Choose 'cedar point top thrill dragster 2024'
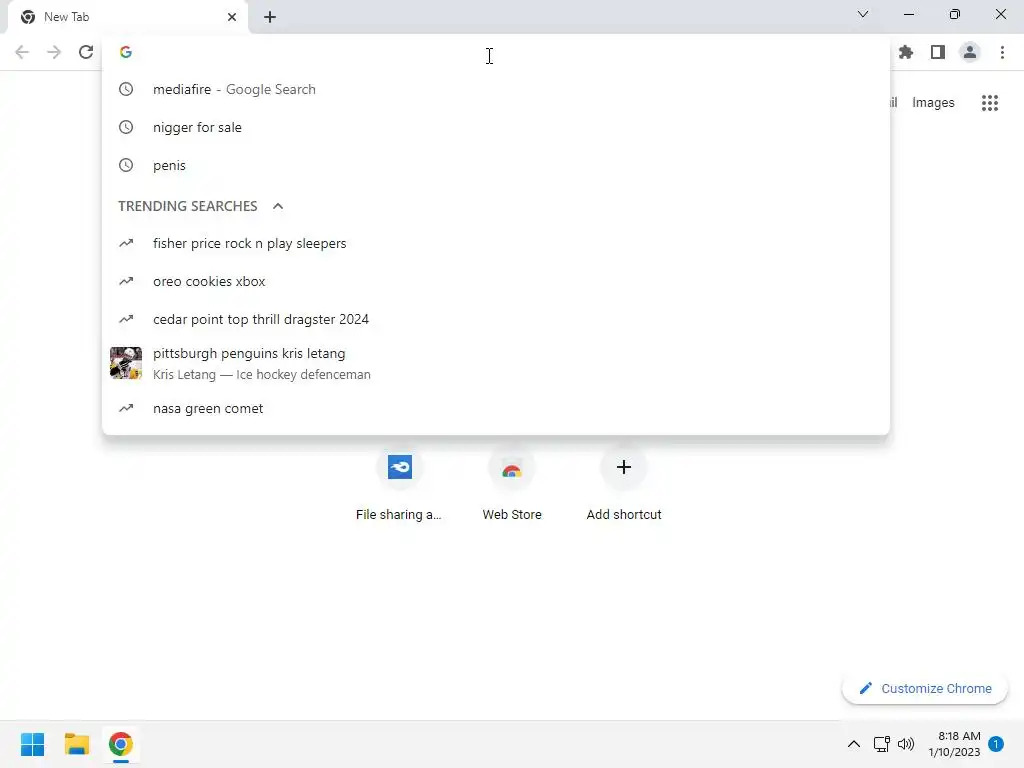Image resolution: width=1024 pixels, height=768 pixels. [x=496, y=319]
